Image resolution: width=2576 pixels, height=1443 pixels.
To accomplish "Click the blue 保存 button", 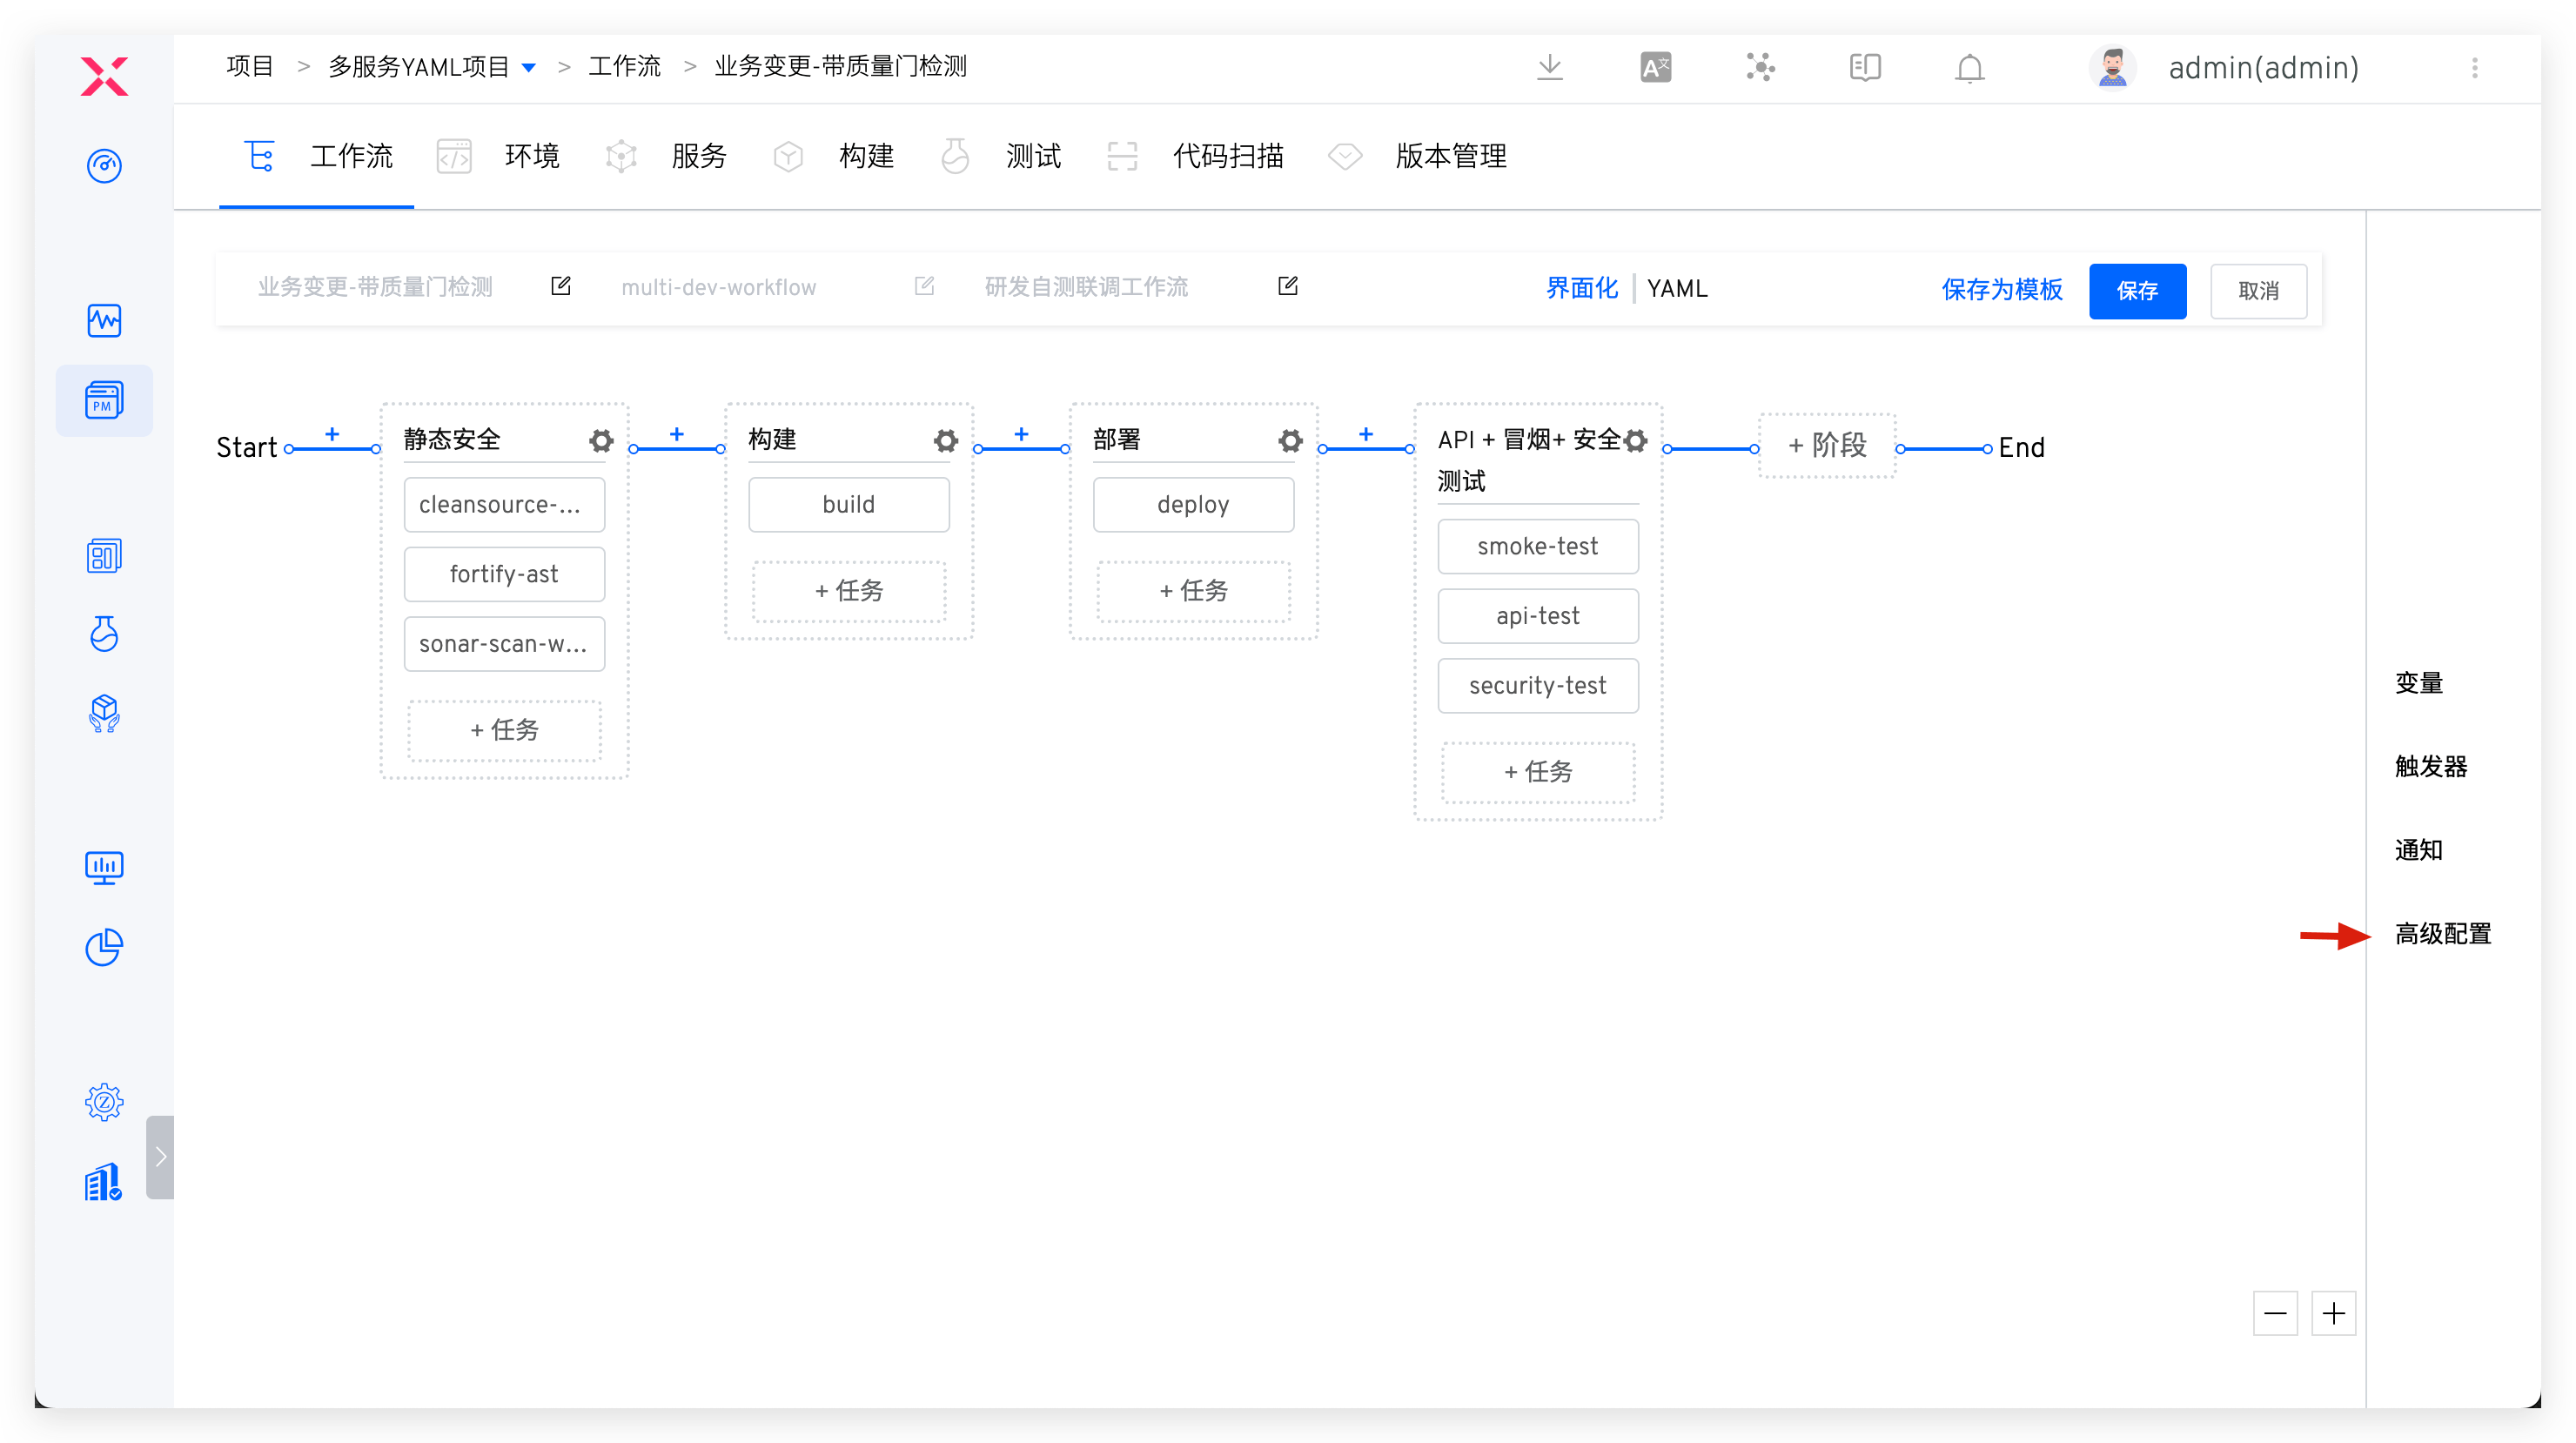I will tap(2137, 291).
